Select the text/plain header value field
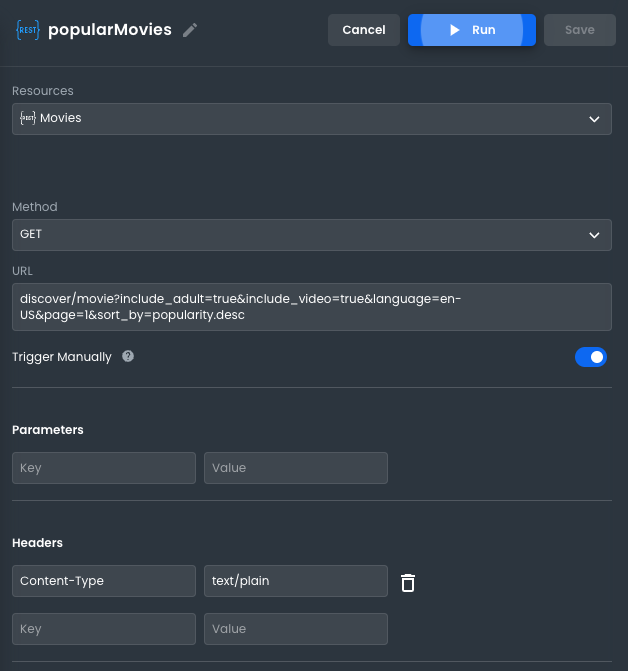 (x=295, y=581)
